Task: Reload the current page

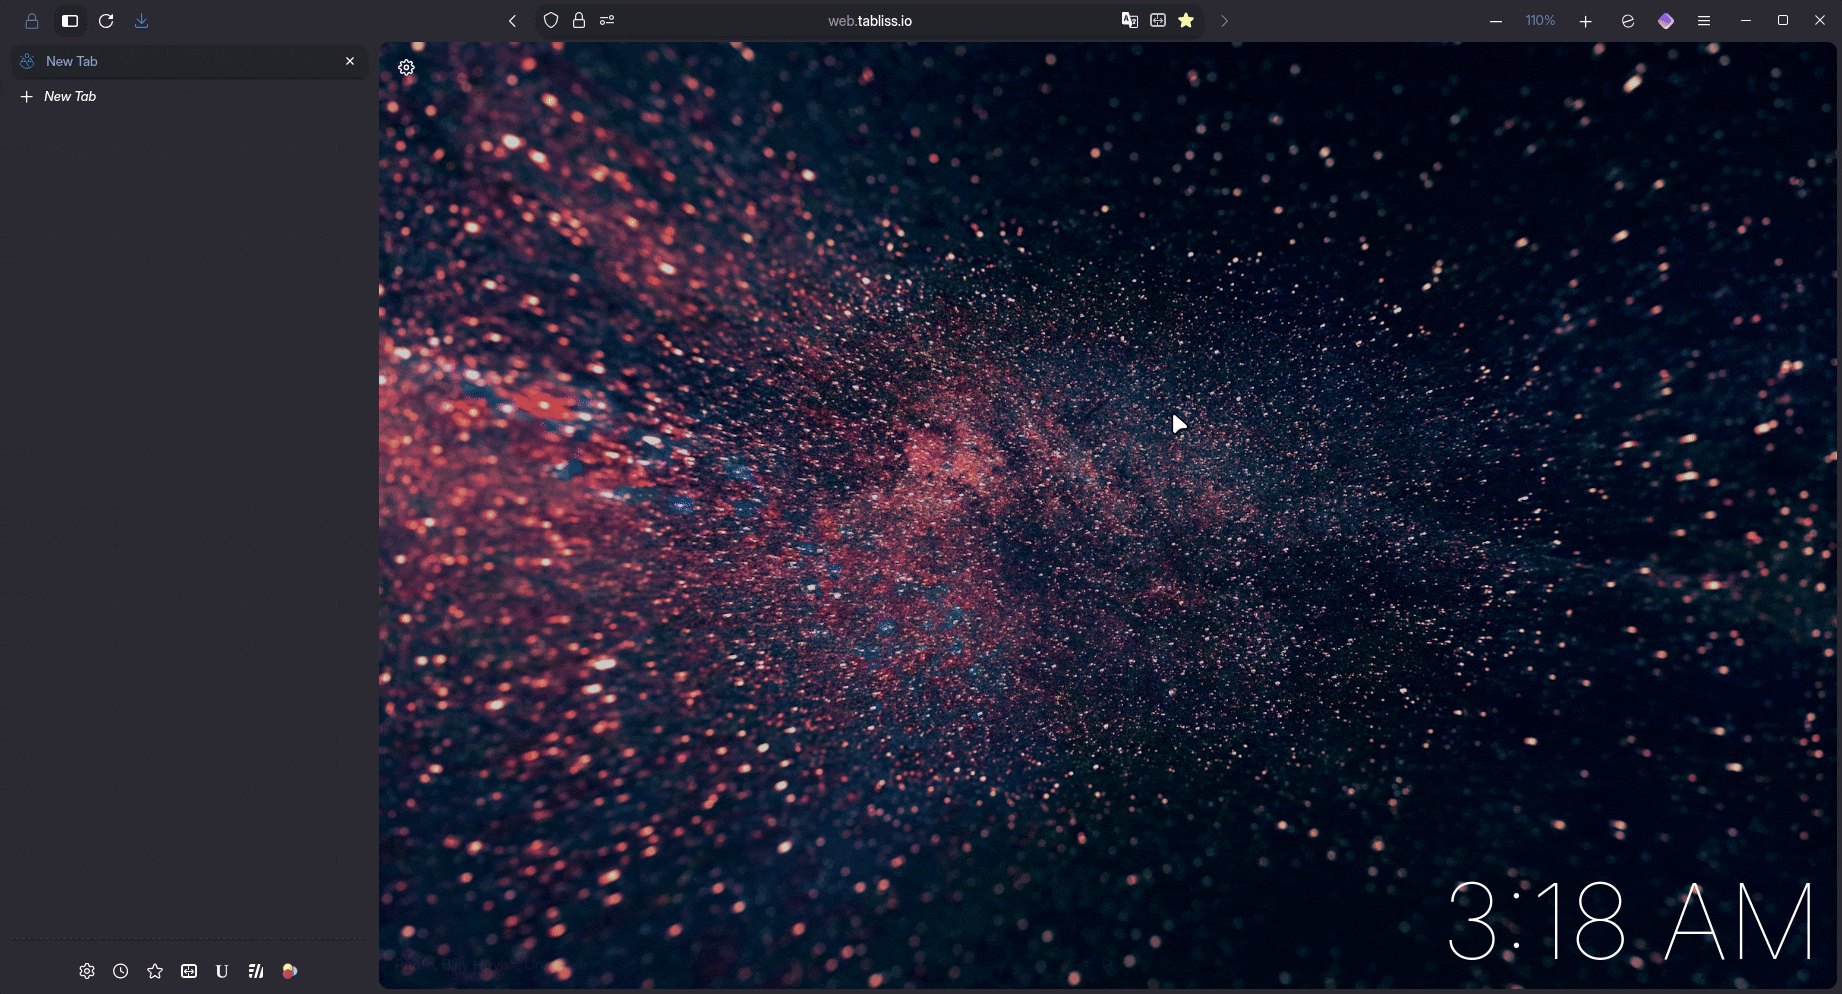Action: point(106,21)
